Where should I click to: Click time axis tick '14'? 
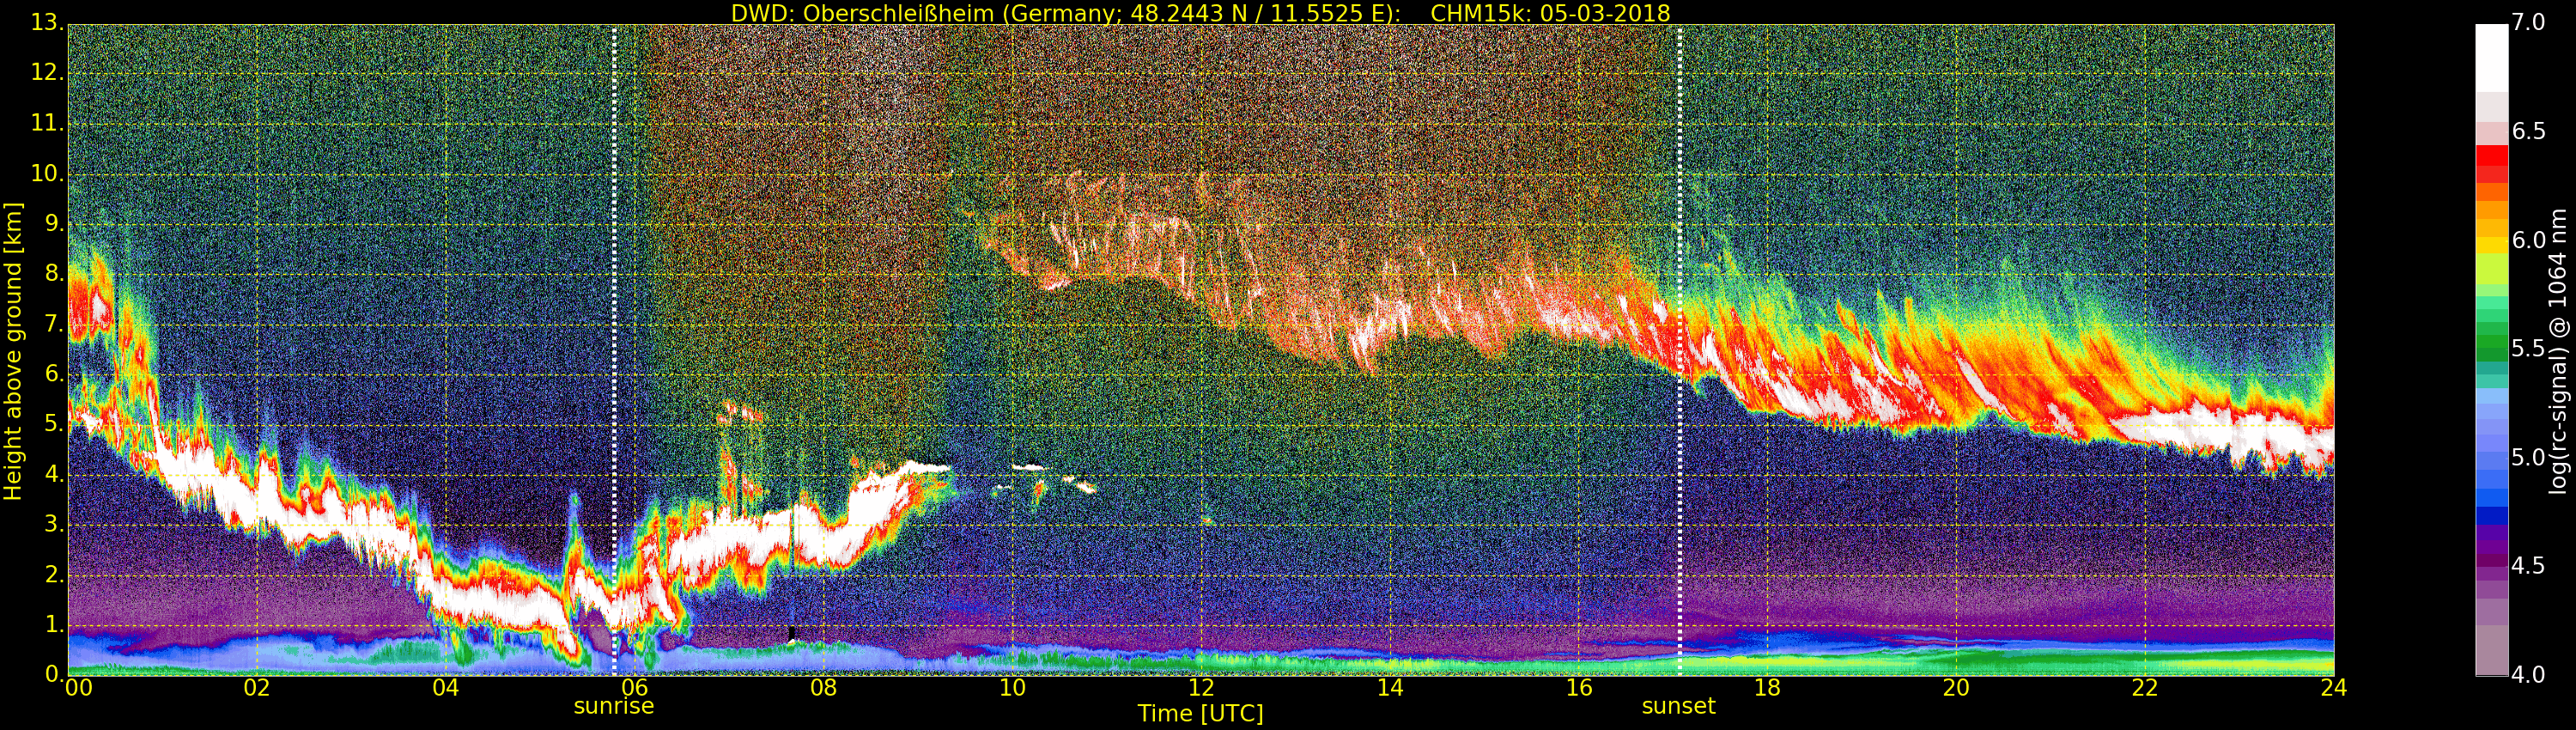coord(1390,688)
